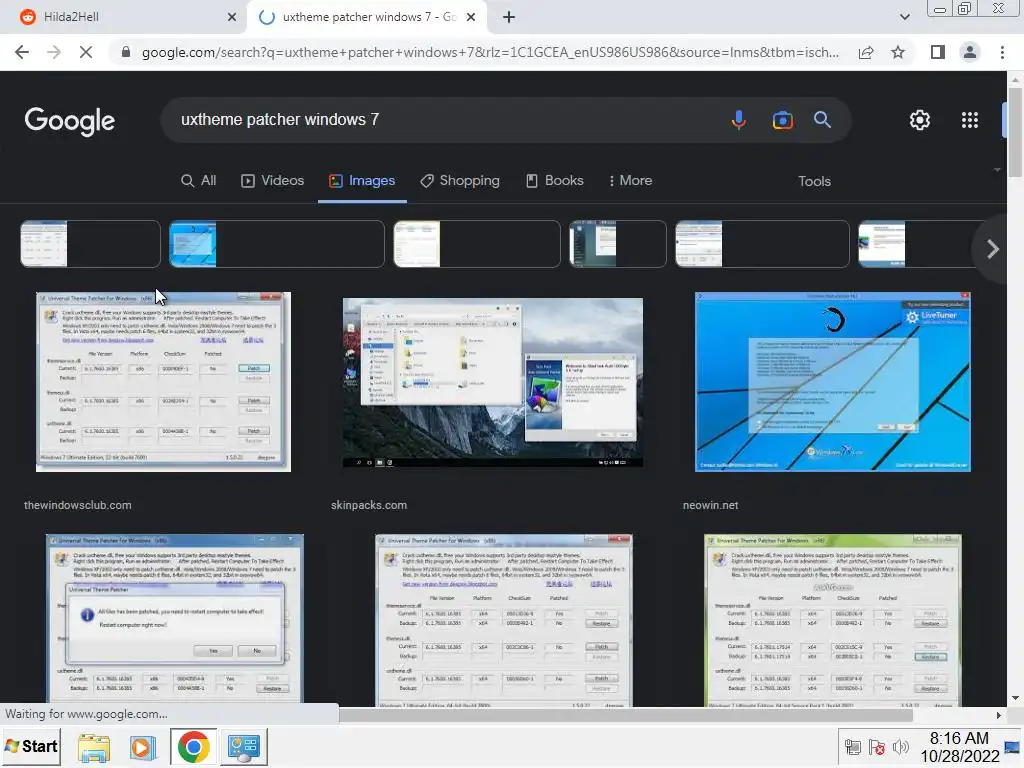The width and height of the screenshot is (1024, 768).
Task: Switch to the All results tab
Action: pos(199,181)
